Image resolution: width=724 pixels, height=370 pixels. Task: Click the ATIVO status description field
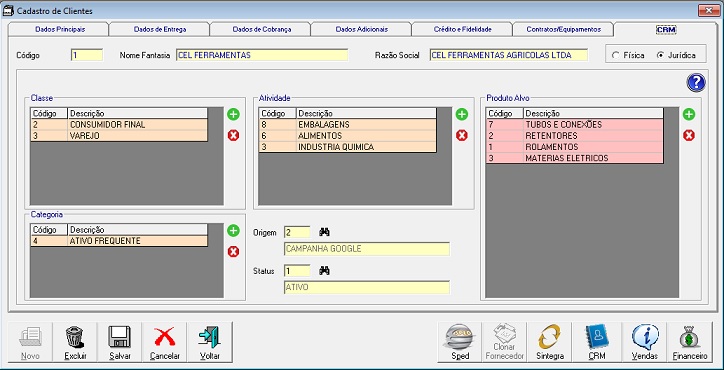(x=367, y=287)
